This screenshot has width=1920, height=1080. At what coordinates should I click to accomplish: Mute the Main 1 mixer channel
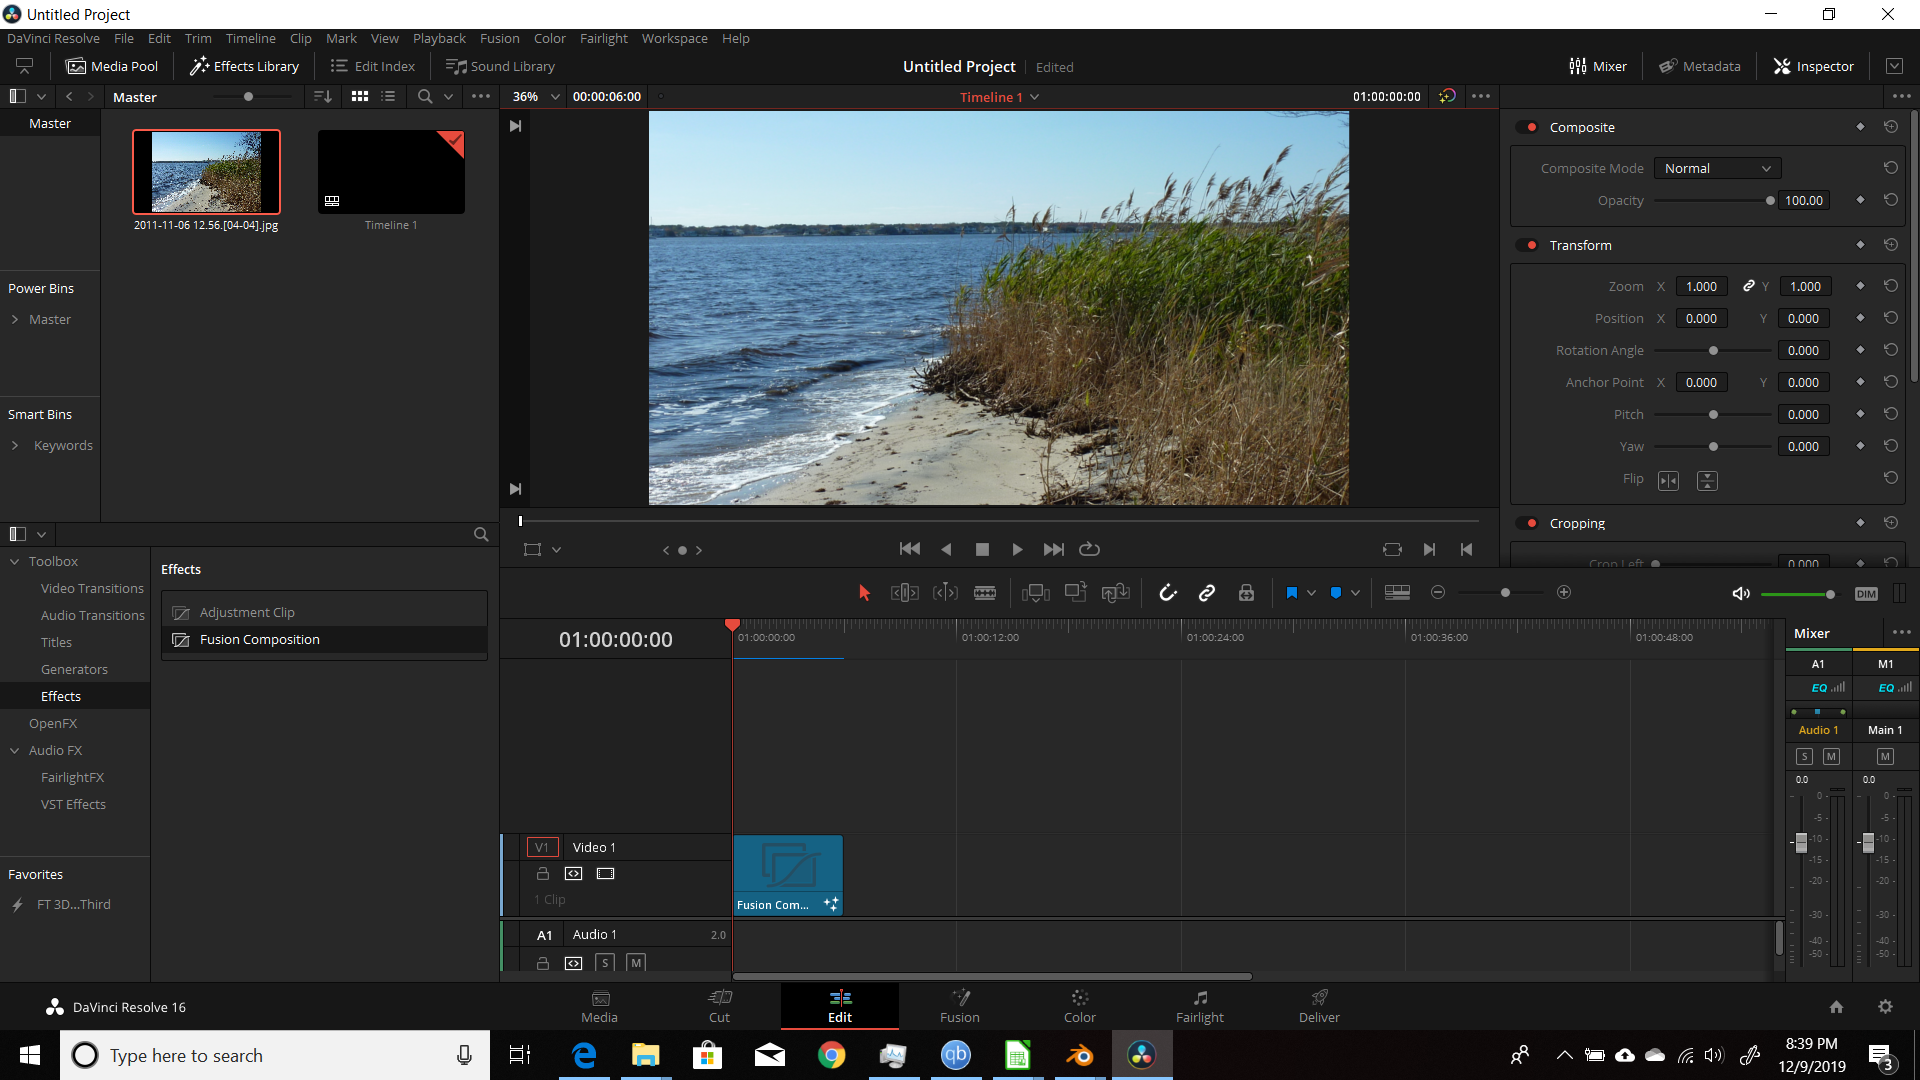pos(1885,757)
